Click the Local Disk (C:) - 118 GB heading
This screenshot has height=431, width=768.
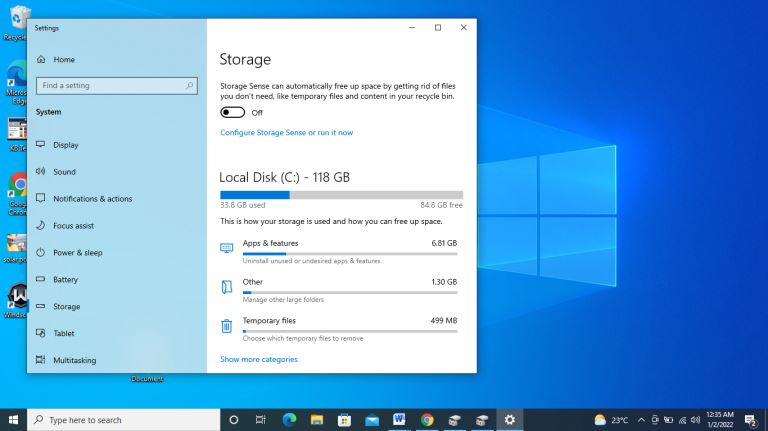coord(285,177)
